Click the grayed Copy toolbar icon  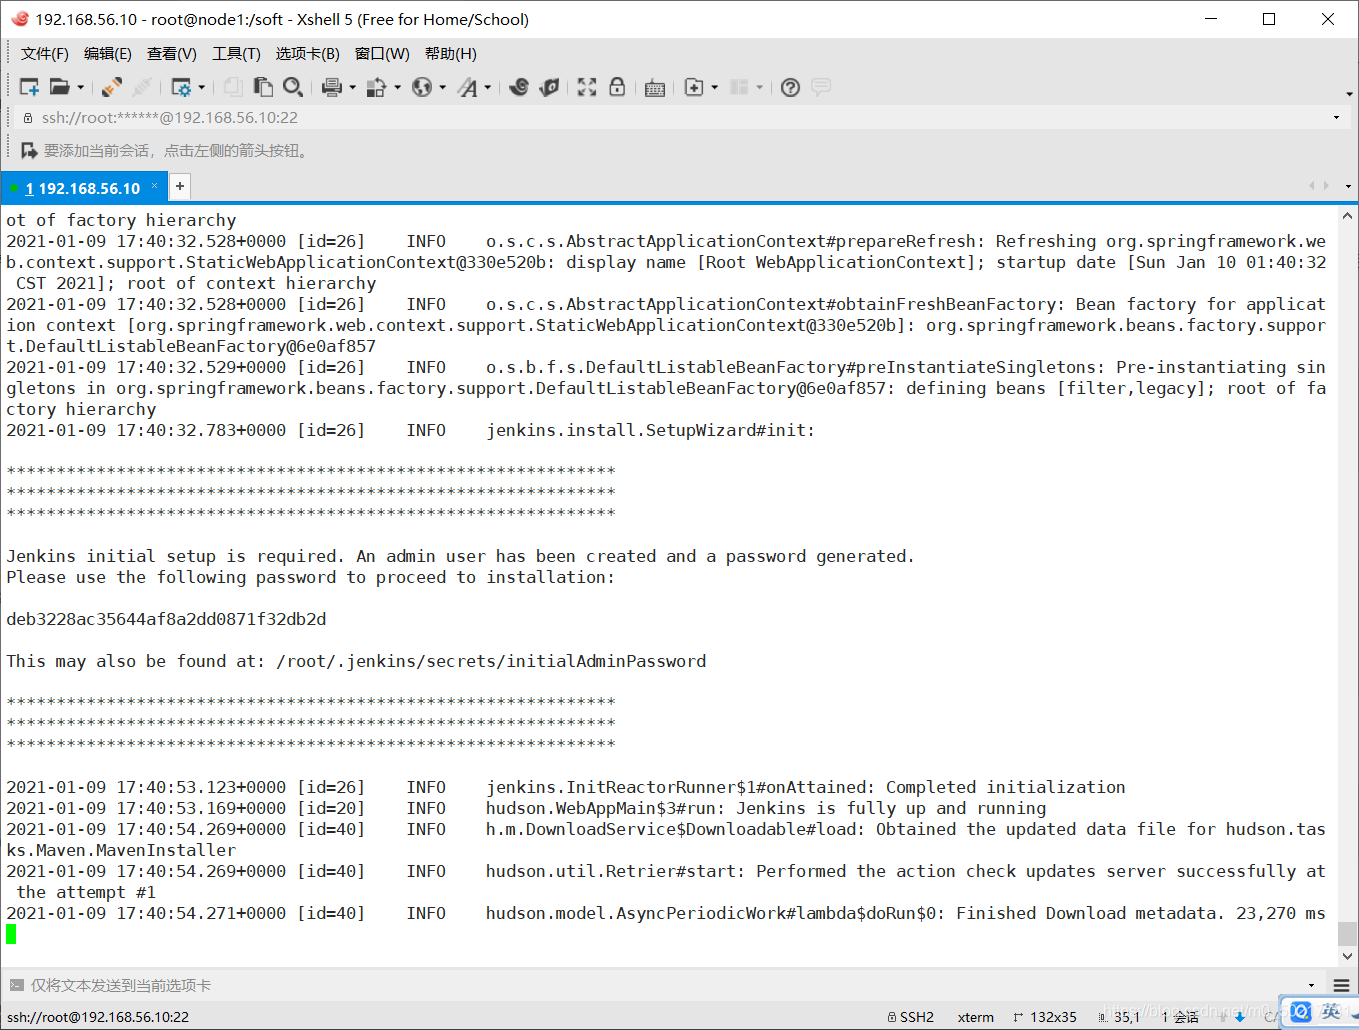point(233,88)
